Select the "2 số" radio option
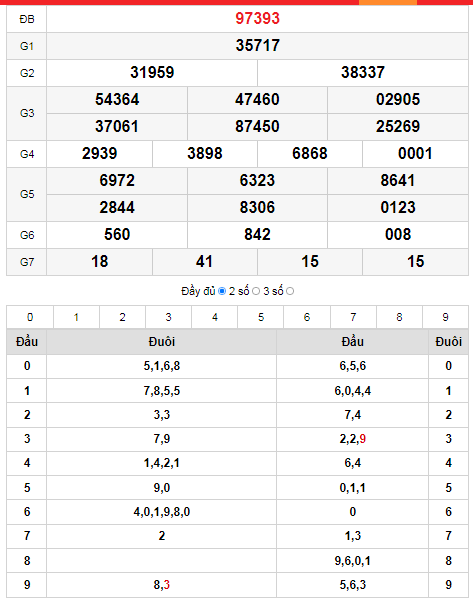 [x=256, y=291]
